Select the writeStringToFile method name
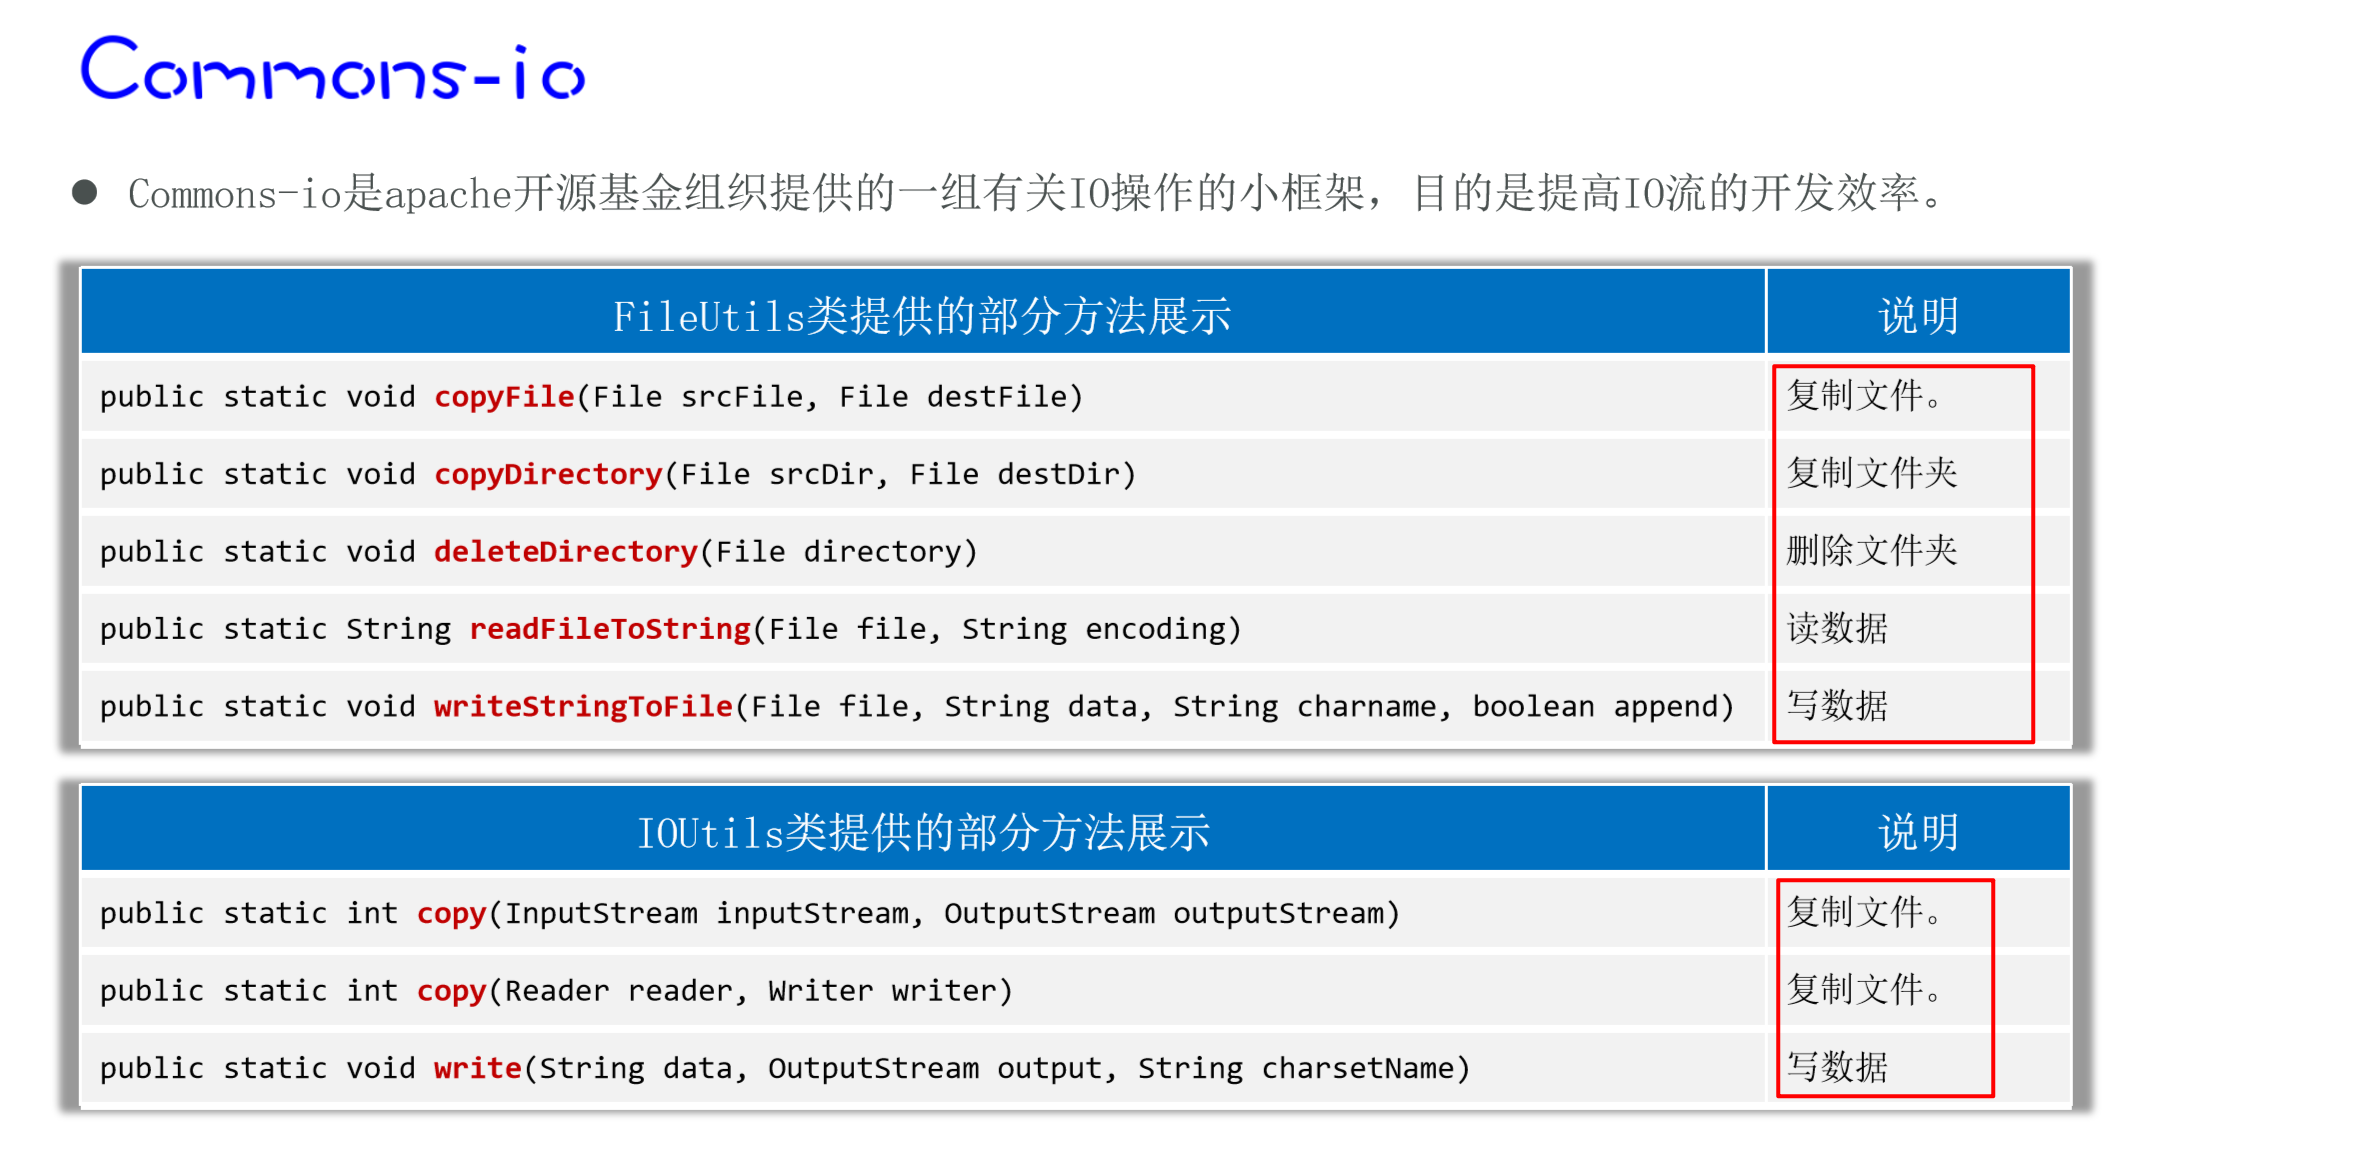This screenshot has height=1167, width=2359. 583,706
